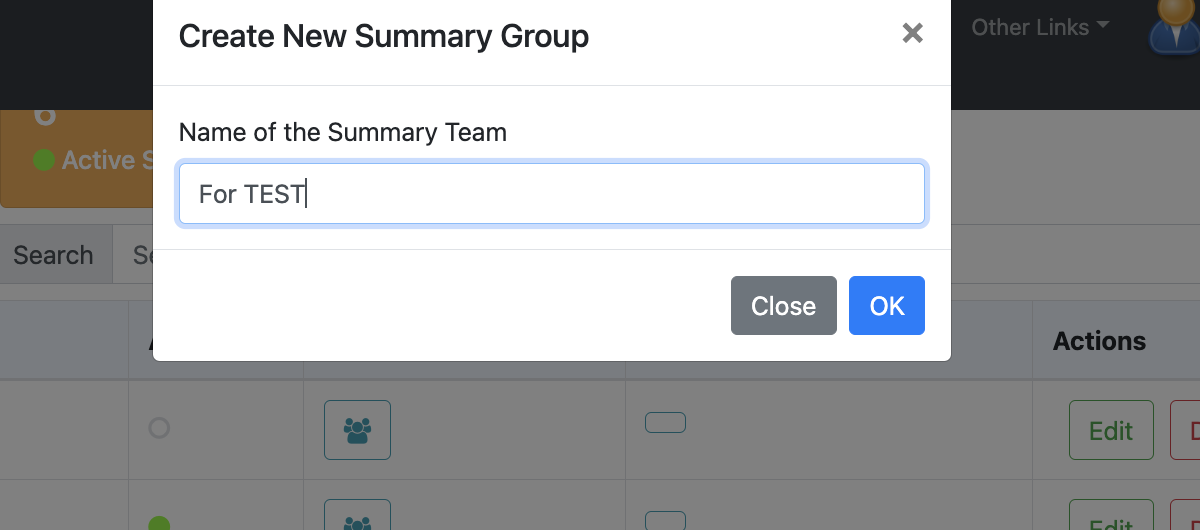Click the Search label beside the filter box
This screenshot has height=530, width=1200.
53,255
